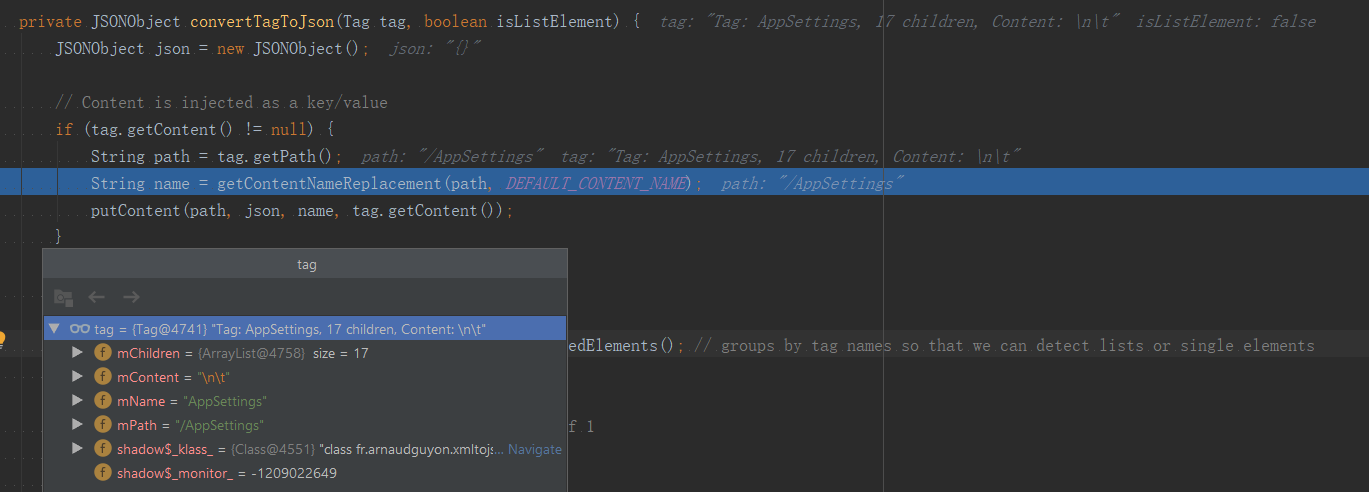This screenshot has width=1369, height=492.
Task: Click the convertTagToJson method name
Action: click(259, 21)
